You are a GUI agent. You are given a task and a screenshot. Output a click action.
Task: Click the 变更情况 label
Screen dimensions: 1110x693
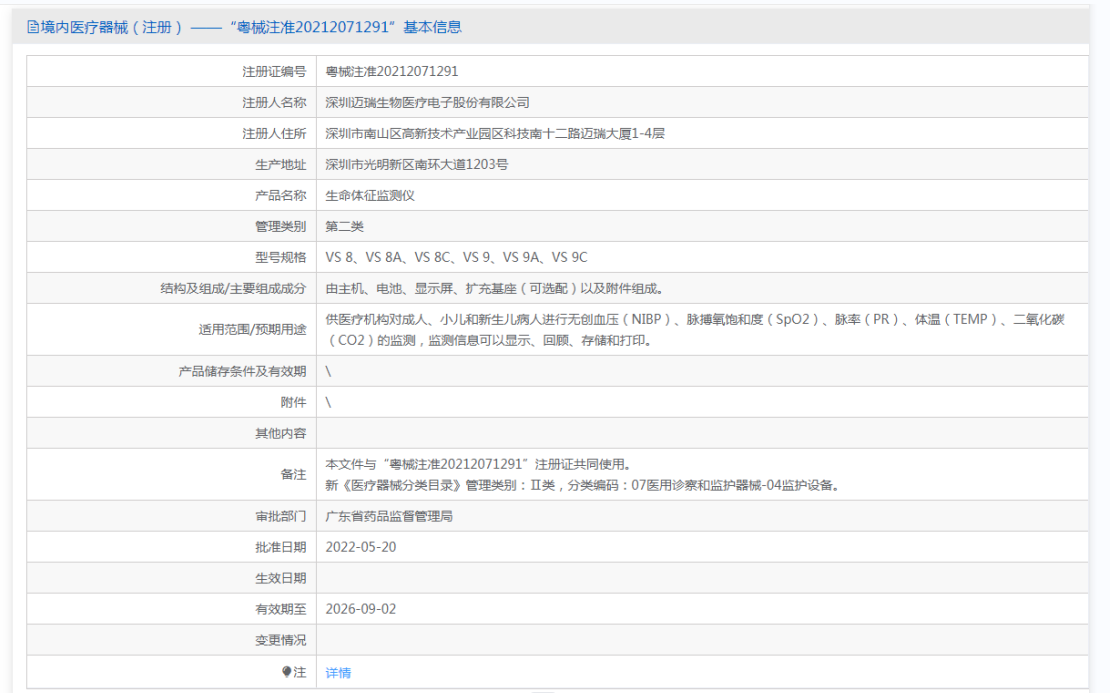pyautogui.click(x=280, y=641)
